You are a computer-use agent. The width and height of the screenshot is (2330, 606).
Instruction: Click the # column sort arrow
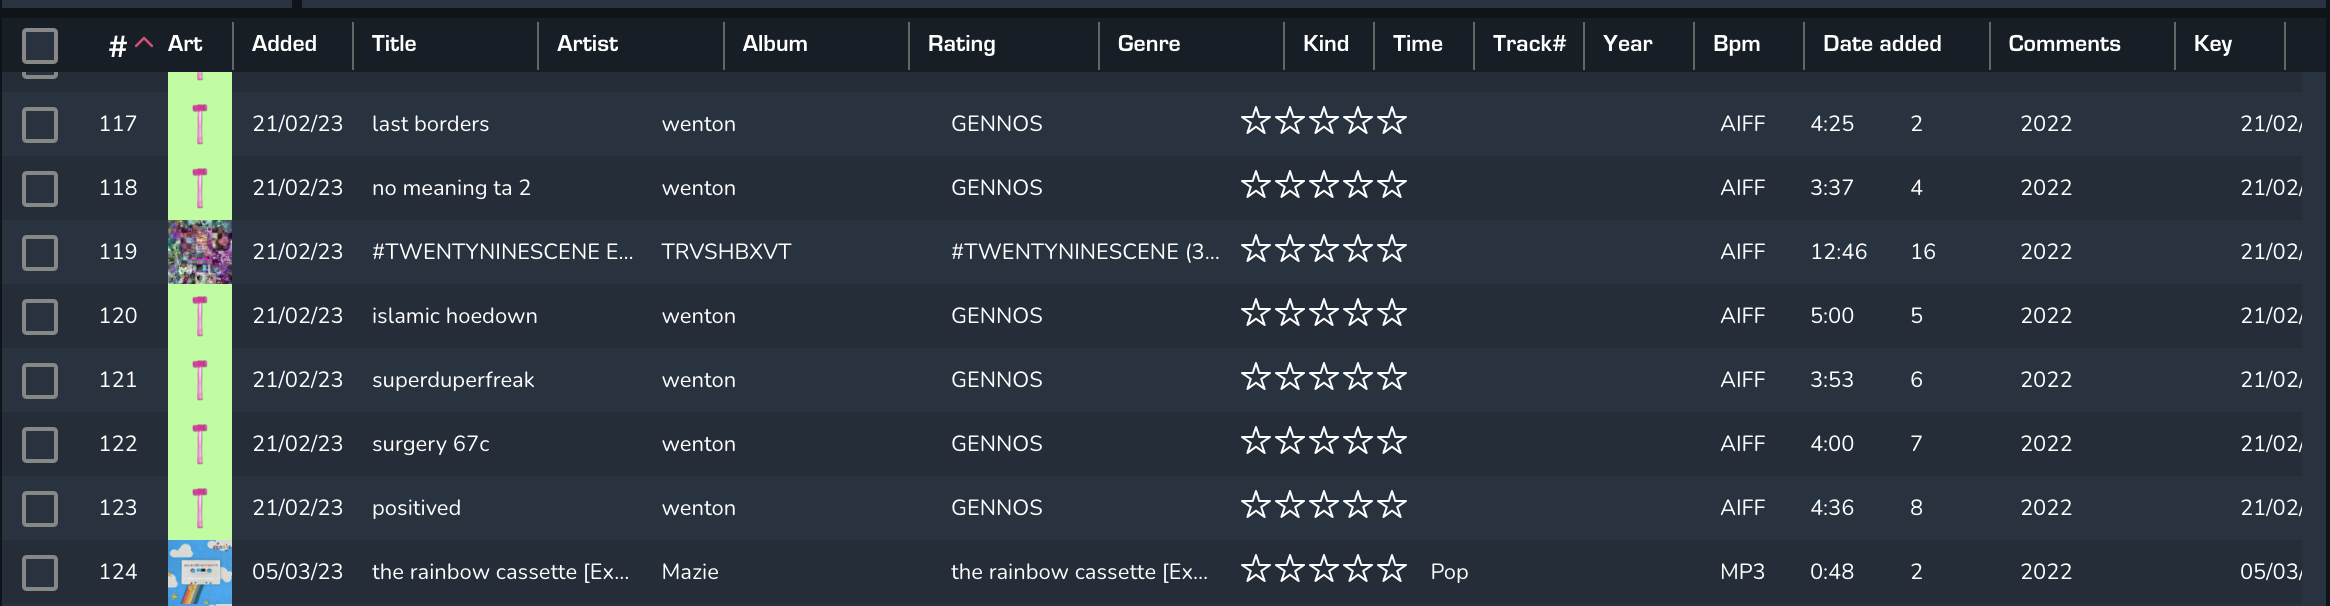[x=144, y=43]
